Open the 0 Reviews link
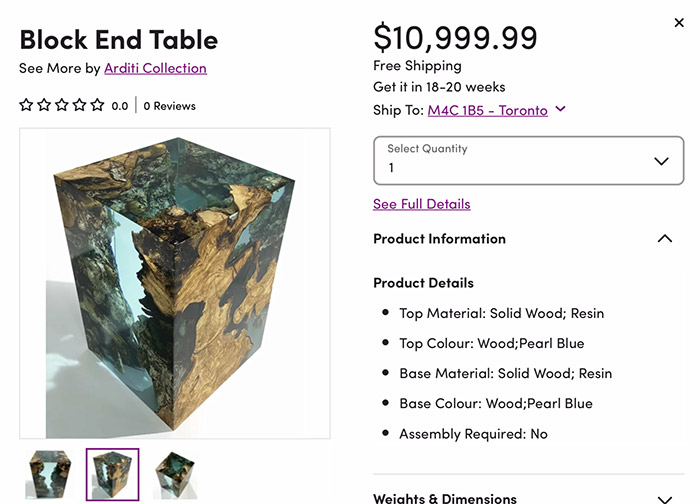 [x=170, y=106]
